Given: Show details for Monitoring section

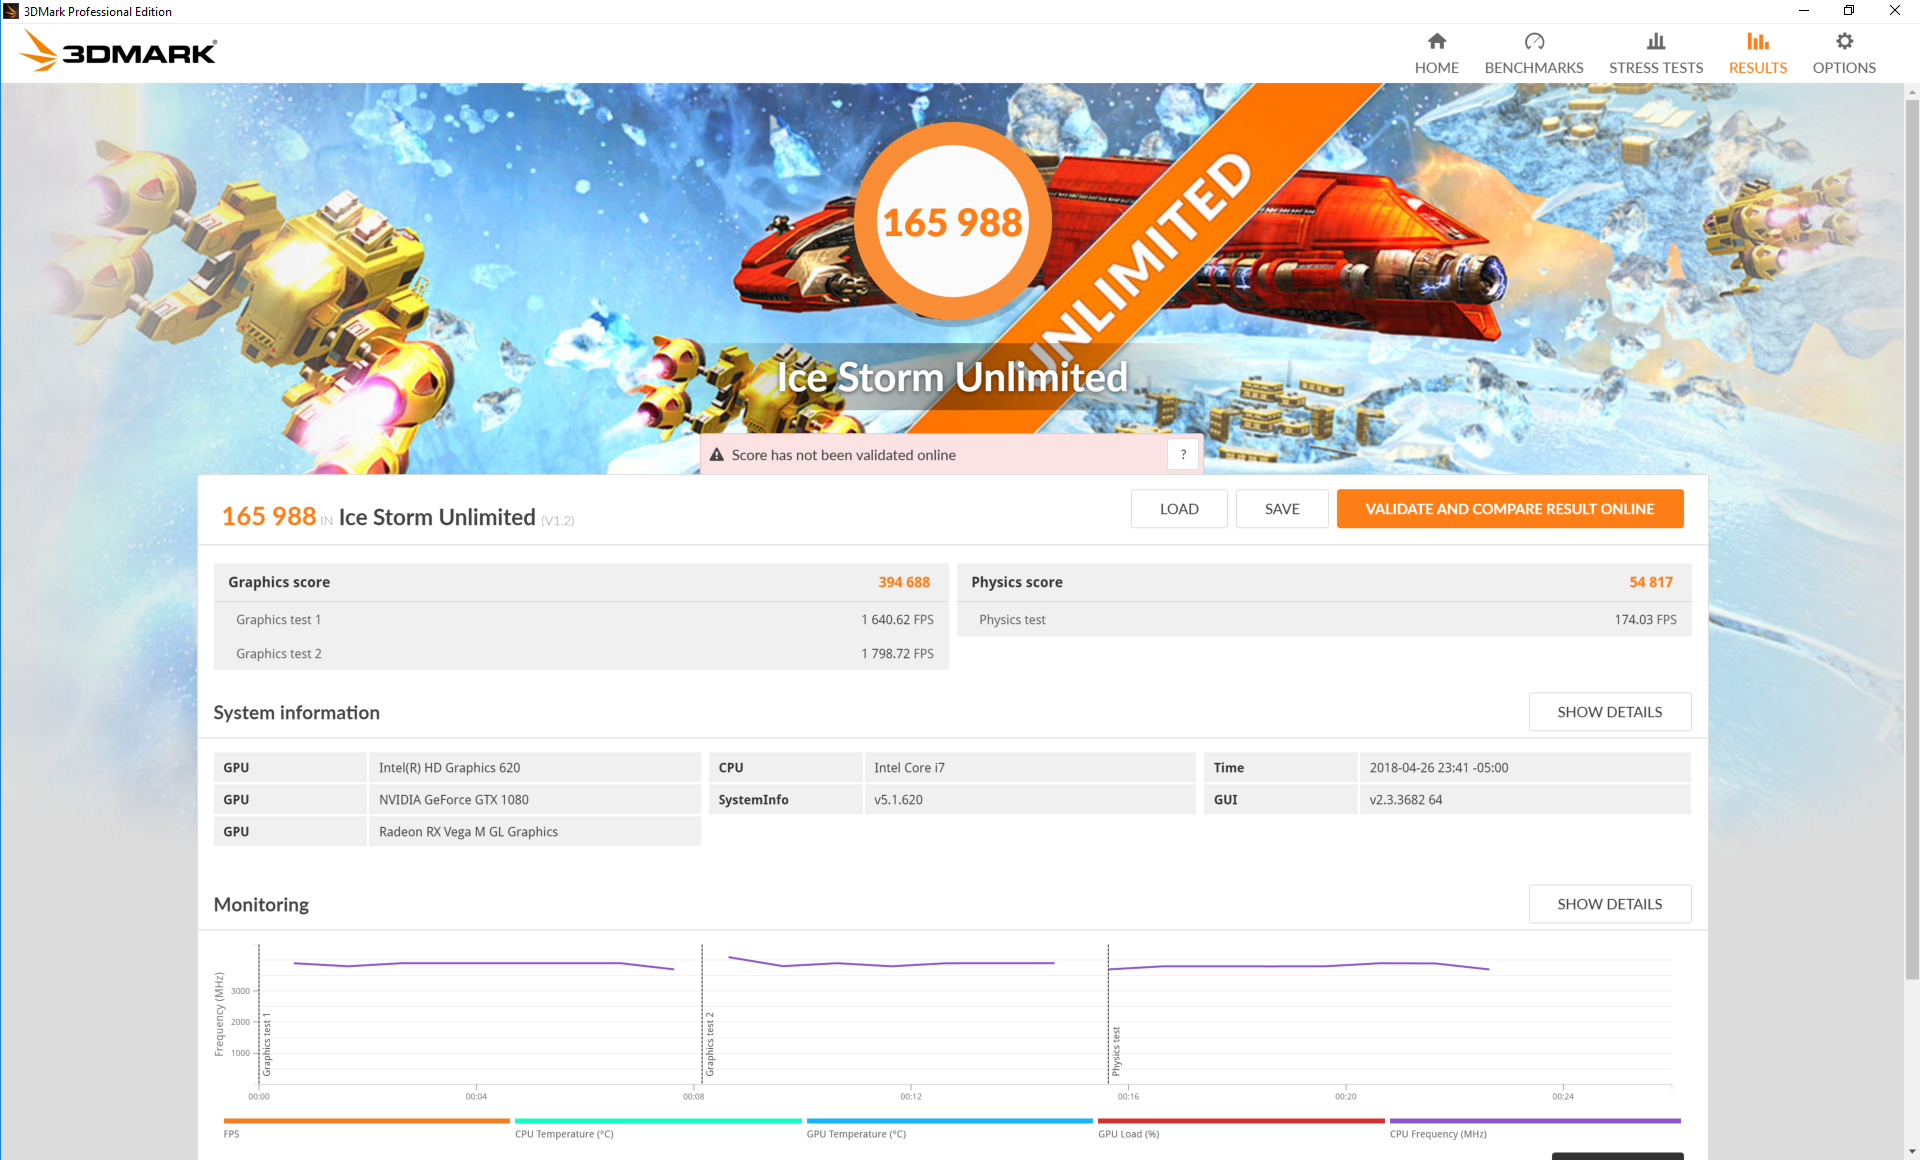Looking at the screenshot, I should 1609,904.
